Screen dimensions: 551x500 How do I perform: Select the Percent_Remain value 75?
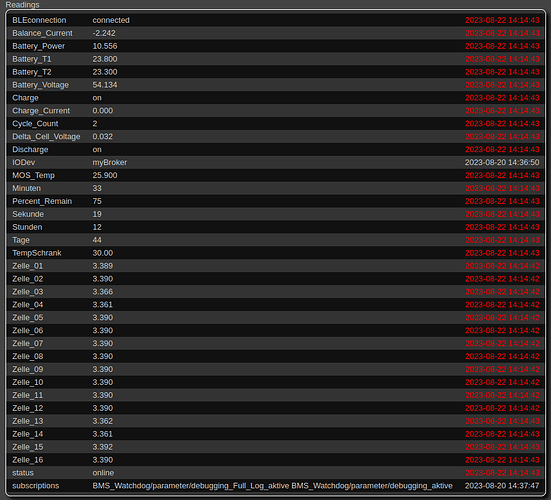pos(97,201)
